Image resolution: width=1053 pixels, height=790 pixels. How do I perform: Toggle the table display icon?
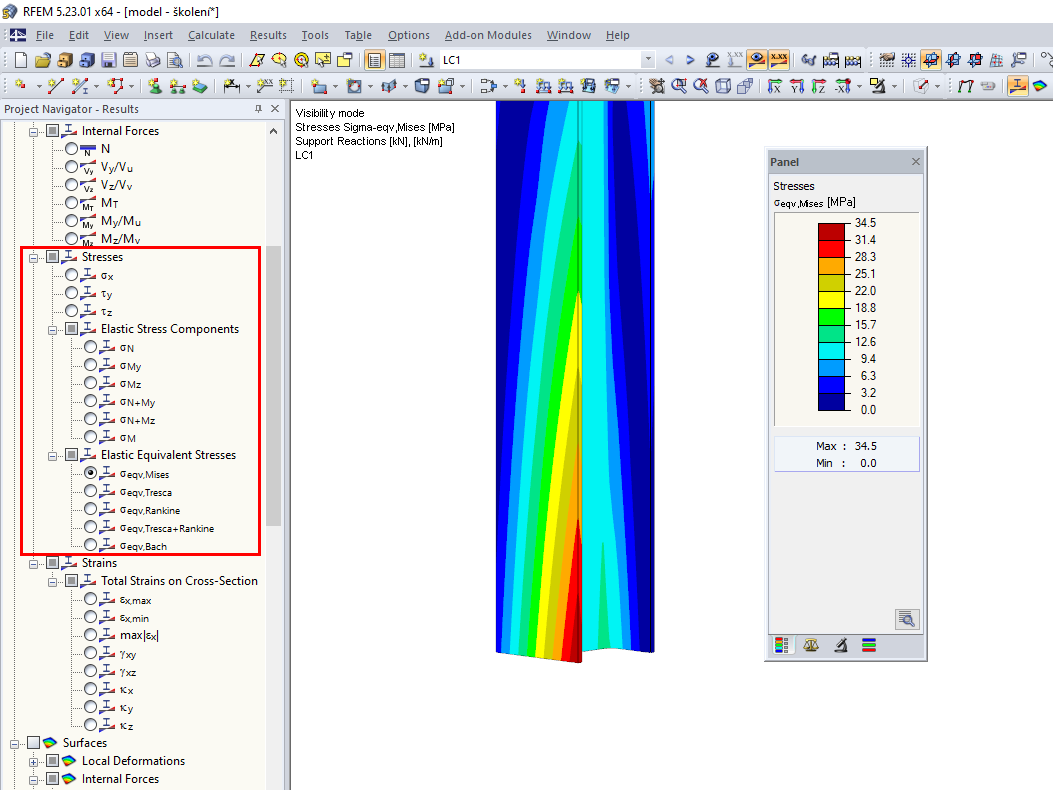point(397,60)
